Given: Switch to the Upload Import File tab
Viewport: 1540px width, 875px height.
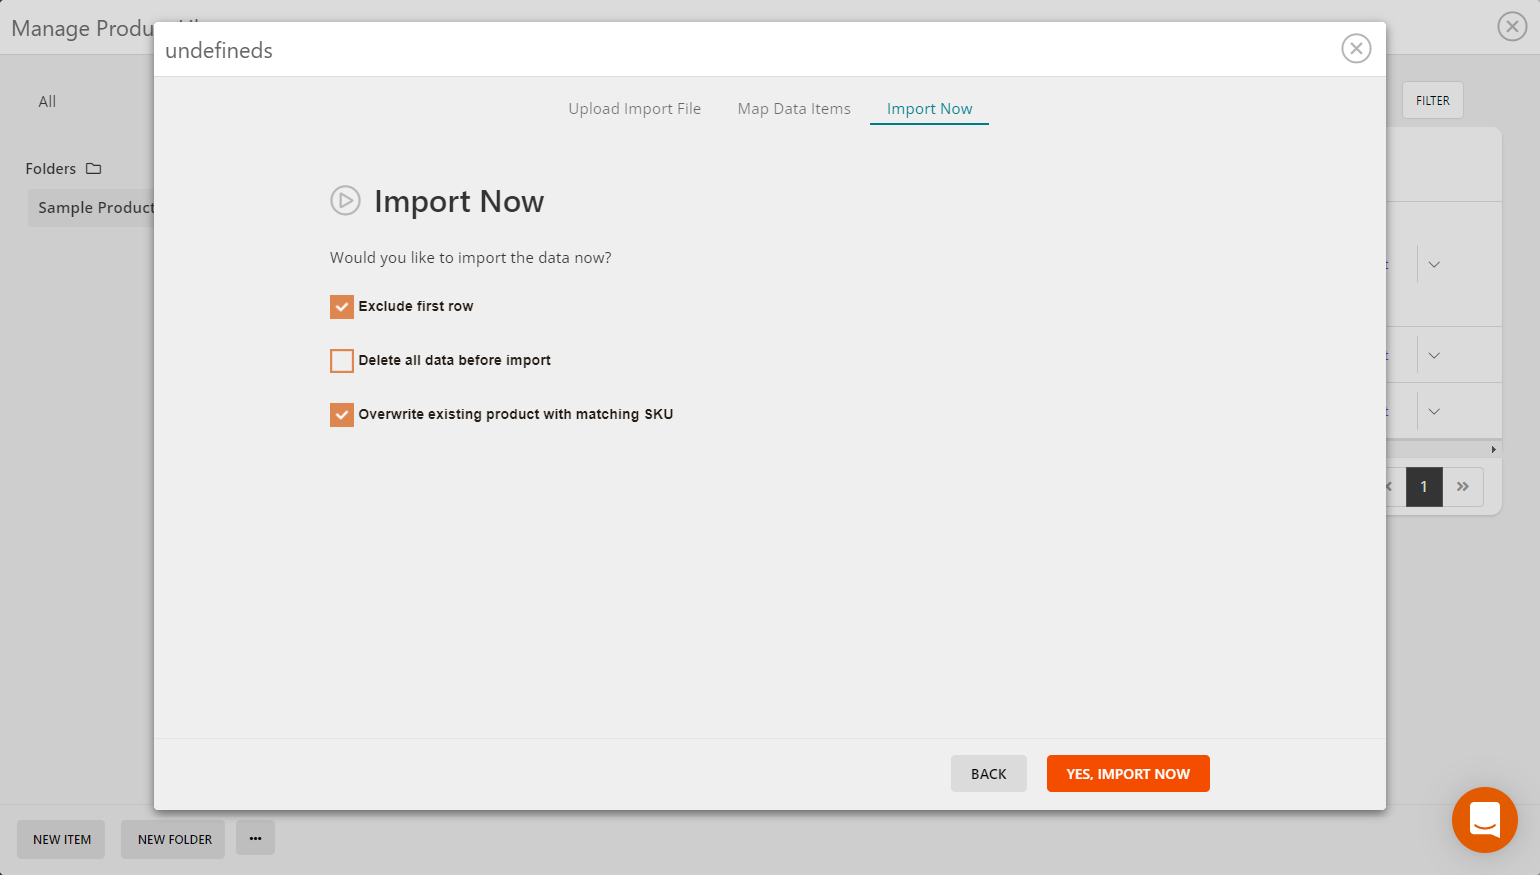Looking at the screenshot, I should (635, 108).
